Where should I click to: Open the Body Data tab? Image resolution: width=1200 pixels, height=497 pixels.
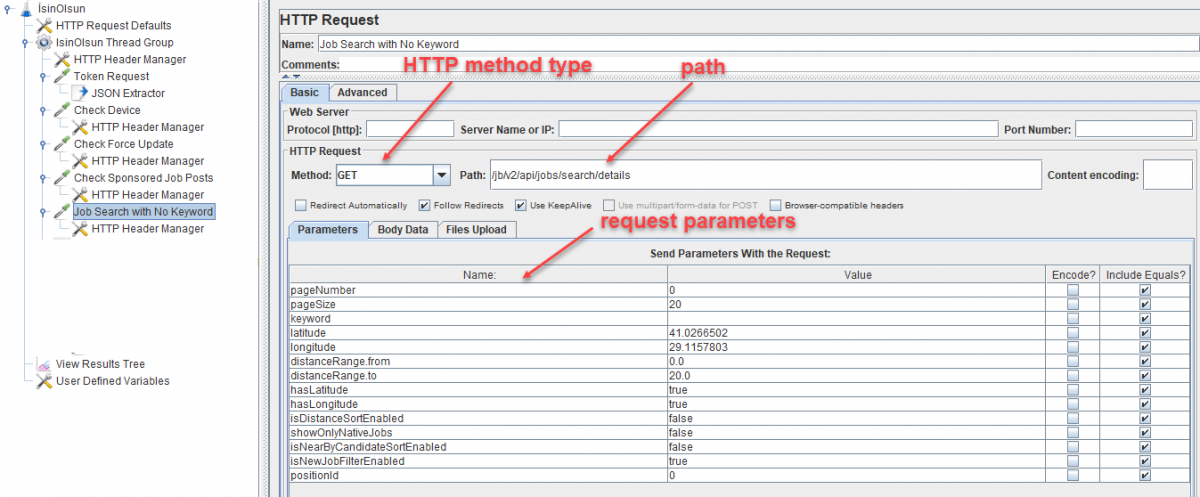403,229
